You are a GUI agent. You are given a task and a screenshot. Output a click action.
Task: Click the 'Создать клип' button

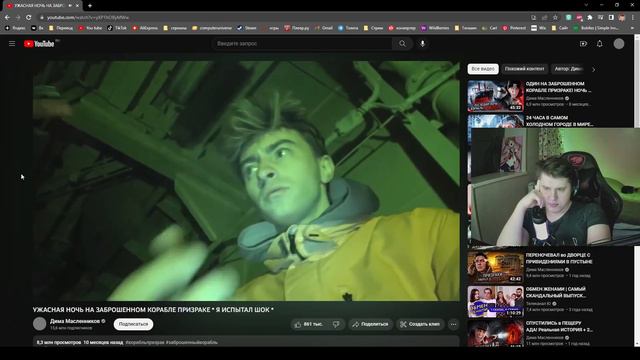click(420, 324)
